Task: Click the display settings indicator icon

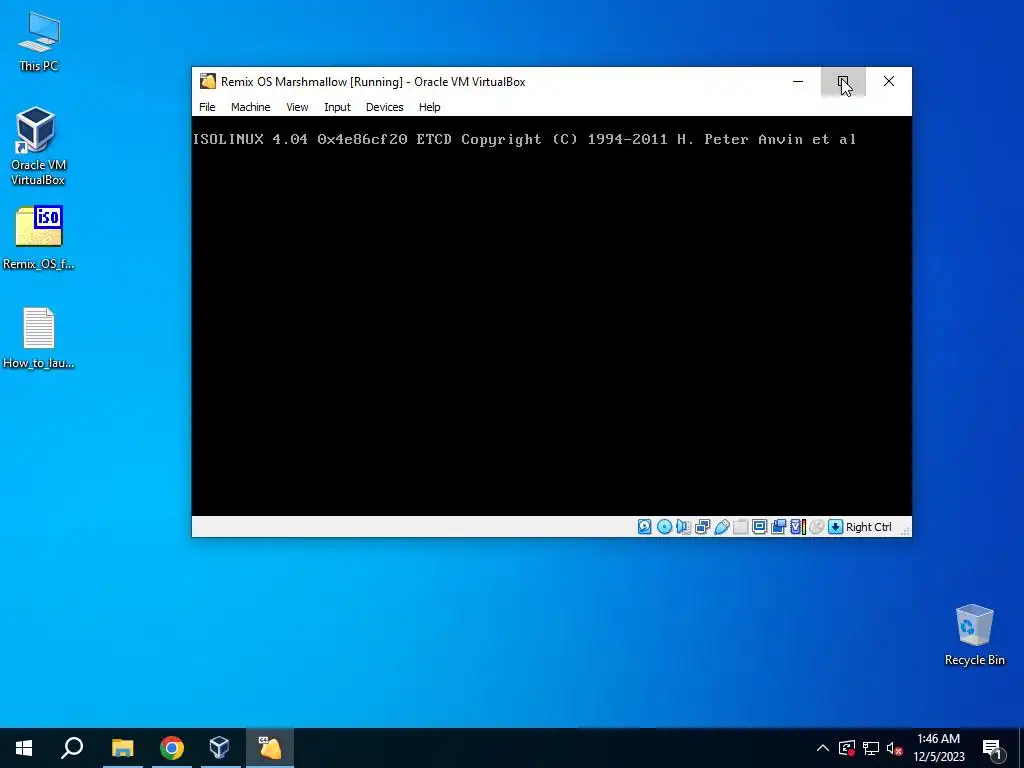Action: (x=760, y=527)
